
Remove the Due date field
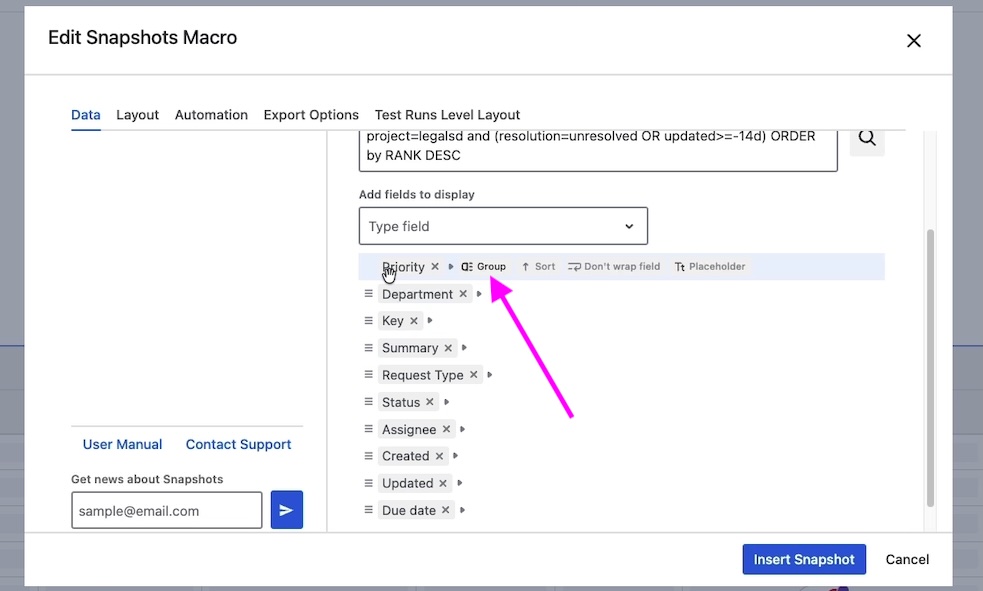(446, 510)
